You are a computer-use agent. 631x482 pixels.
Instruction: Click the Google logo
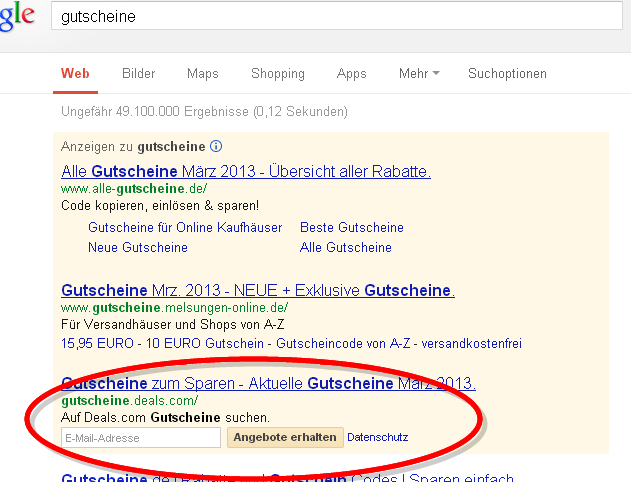17,15
